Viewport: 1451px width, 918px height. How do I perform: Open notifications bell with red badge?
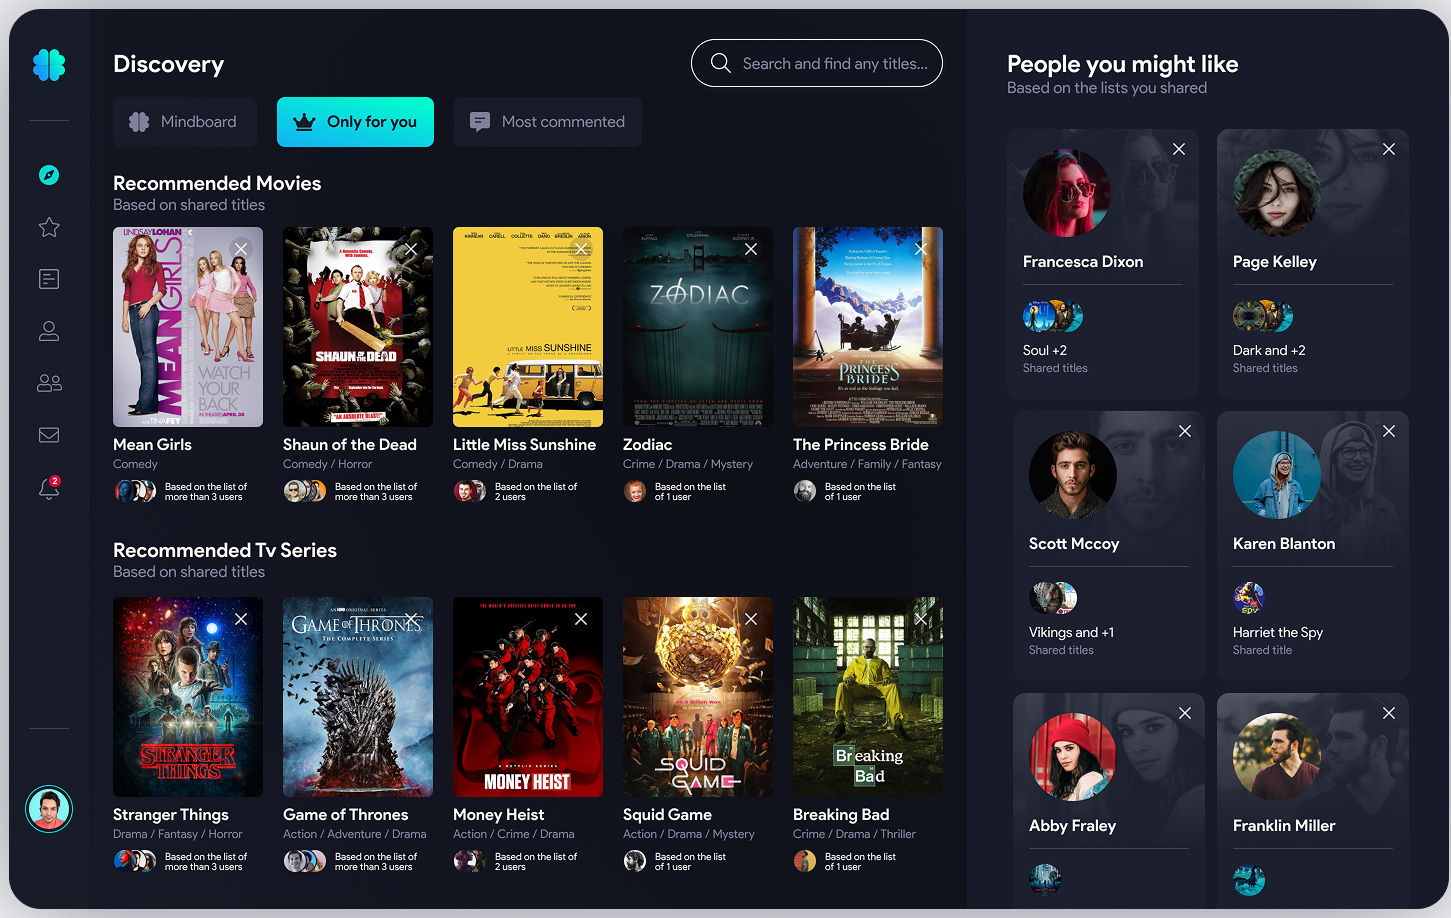49,488
